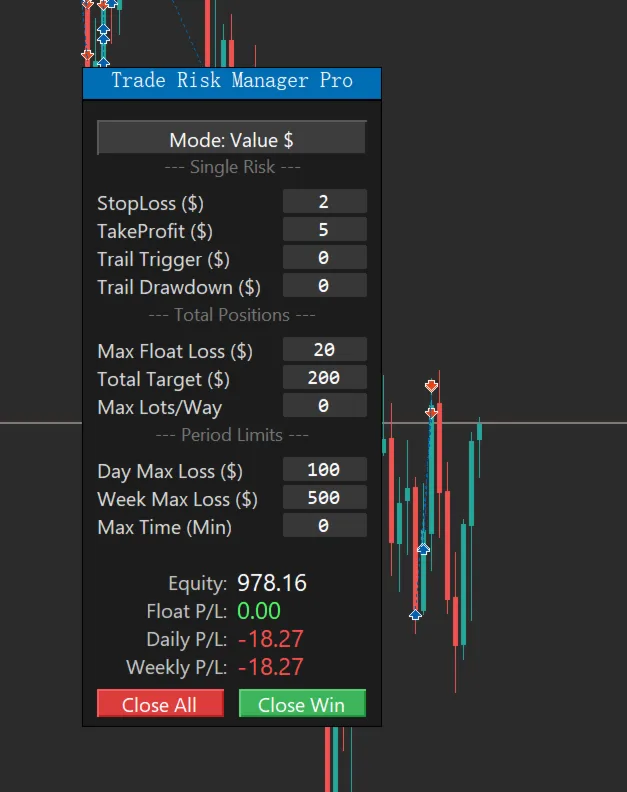Click the Trail Drawdown ($) label
Screen dimensions: 627x792
pyautogui.click(x=179, y=287)
